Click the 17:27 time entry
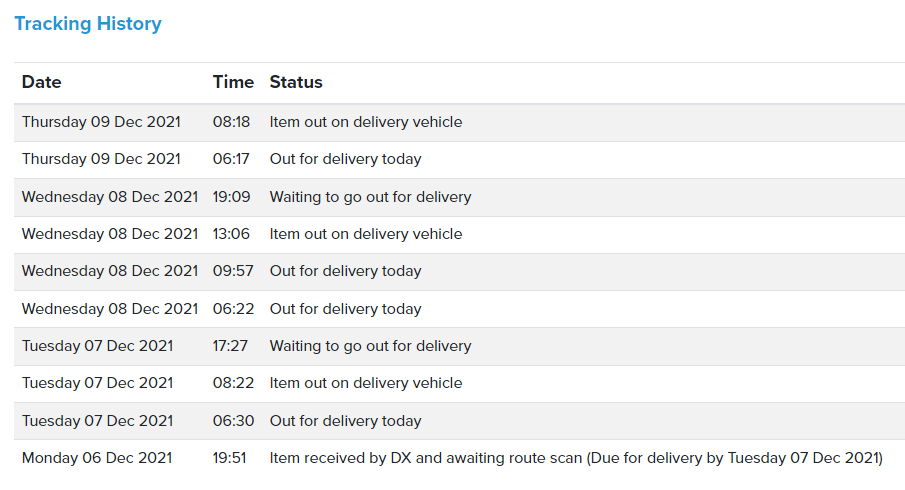The width and height of the screenshot is (905, 490). pos(231,346)
